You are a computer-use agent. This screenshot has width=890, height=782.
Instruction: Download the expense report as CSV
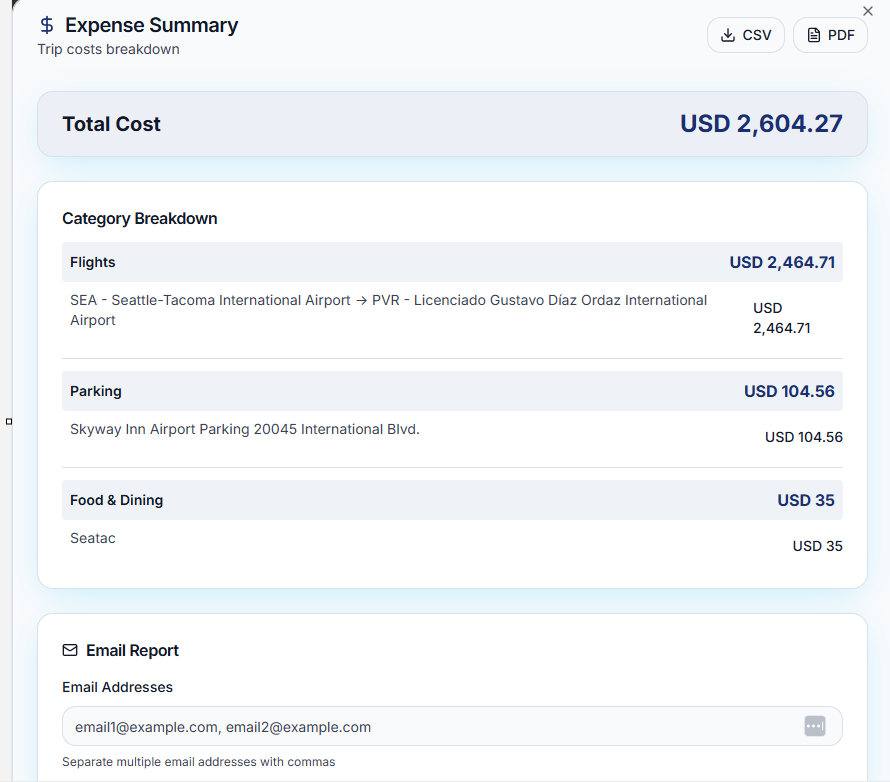point(745,35)
